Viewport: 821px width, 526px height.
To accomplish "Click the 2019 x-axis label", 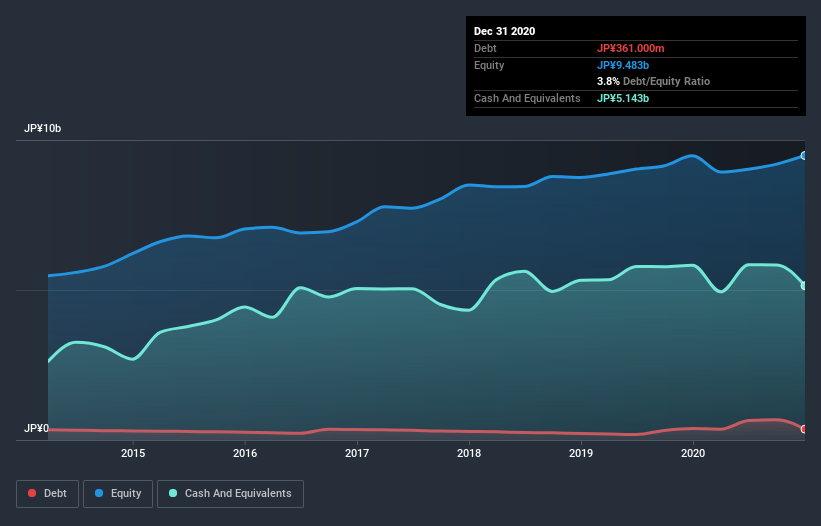I will click(581, 453).
